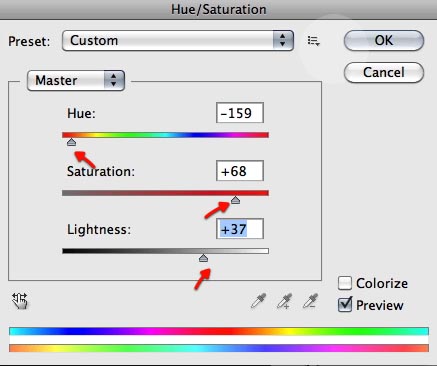Click the black-to-white Lightness slider track
This screenshot has height=366, width=437.
[165, 251]
